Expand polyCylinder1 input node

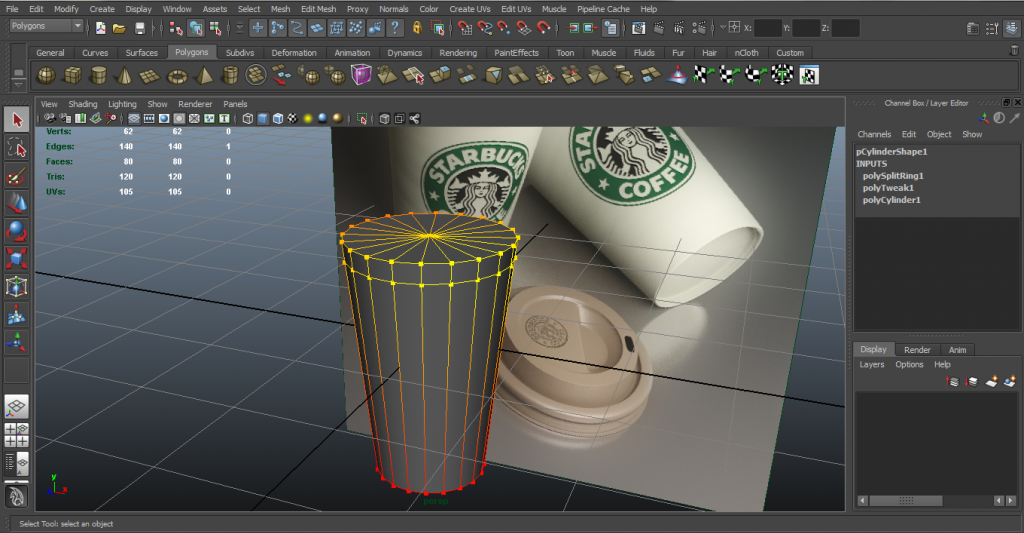pyautogui.click(x=891, y=201)
